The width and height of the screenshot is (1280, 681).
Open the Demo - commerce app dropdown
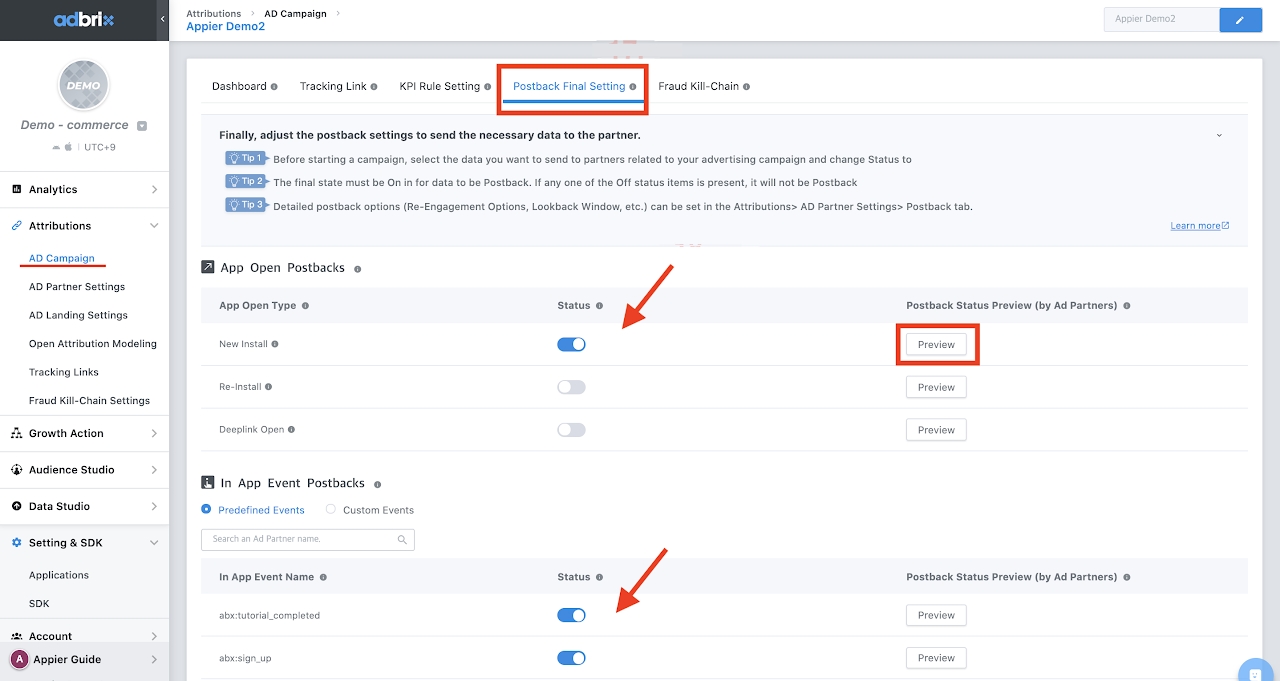(142, 126)
